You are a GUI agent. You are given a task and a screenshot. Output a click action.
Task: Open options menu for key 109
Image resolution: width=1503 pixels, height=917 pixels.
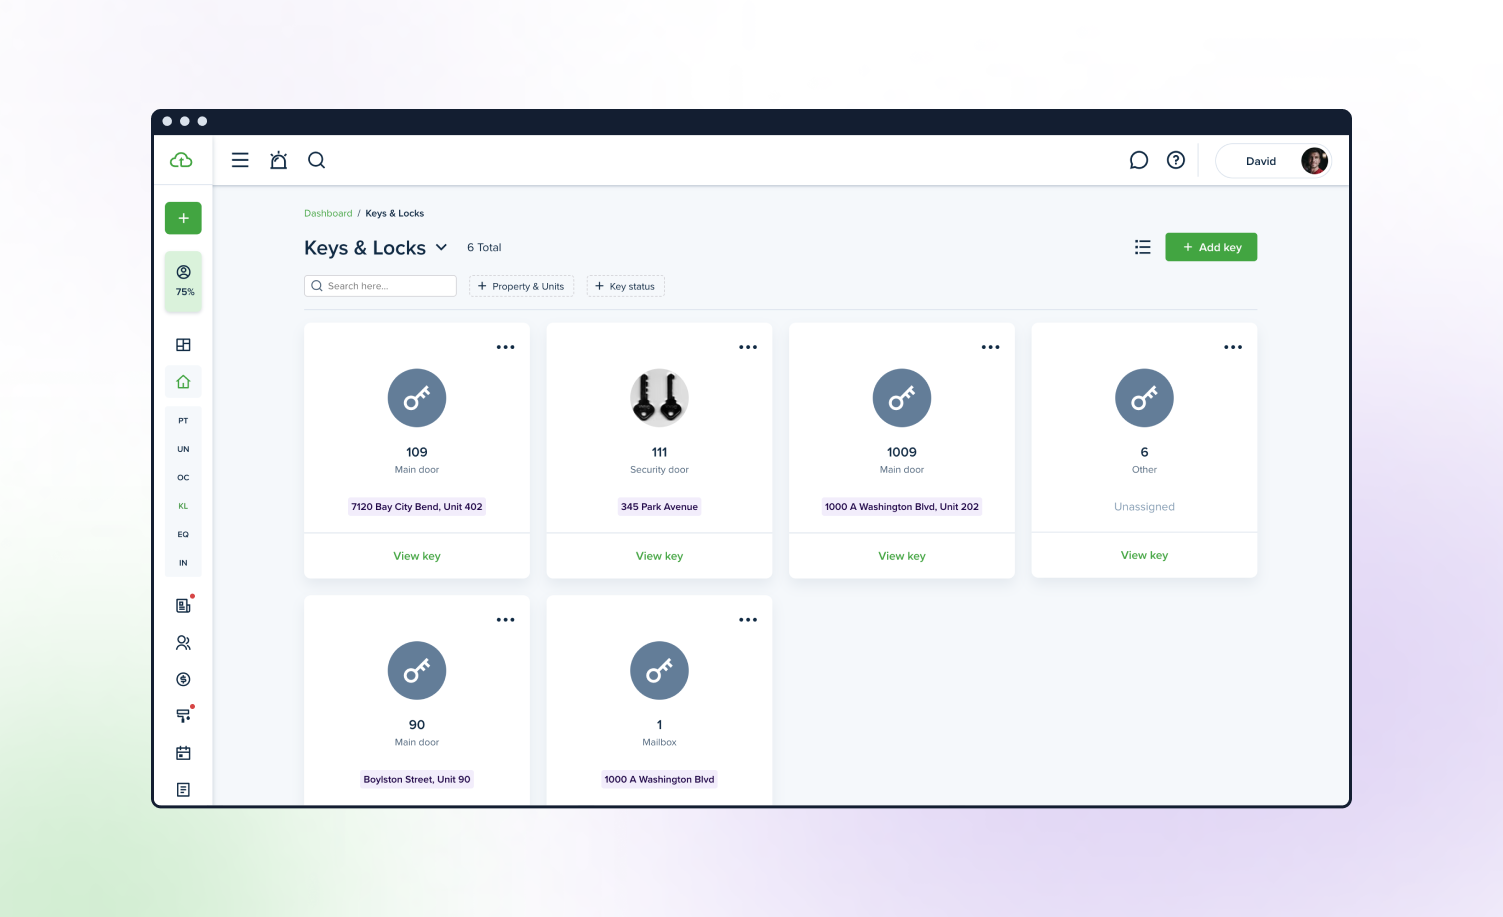[x=505, y=347]
